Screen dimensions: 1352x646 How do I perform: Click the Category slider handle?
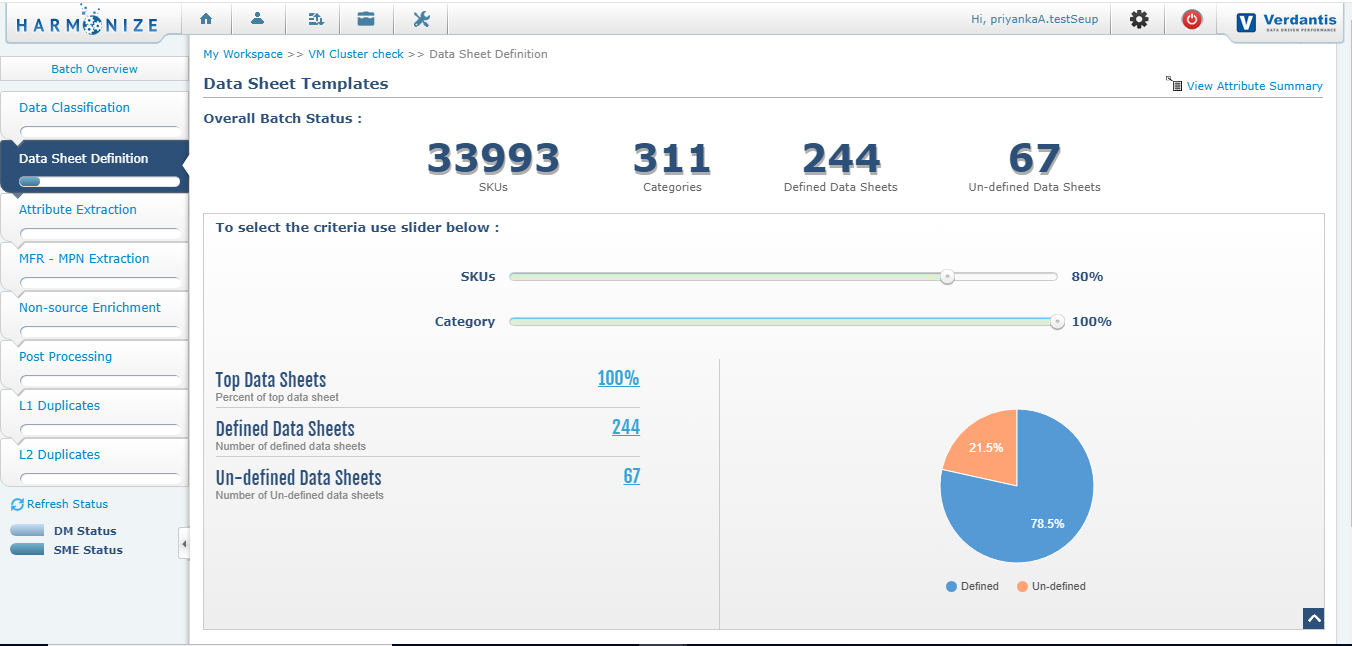pos(1057,322)
